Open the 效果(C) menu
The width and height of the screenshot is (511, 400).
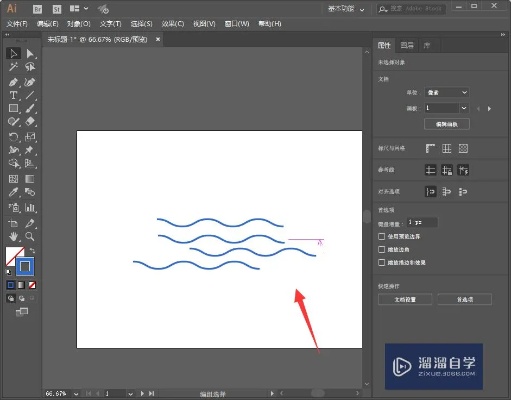pos(173,24)
